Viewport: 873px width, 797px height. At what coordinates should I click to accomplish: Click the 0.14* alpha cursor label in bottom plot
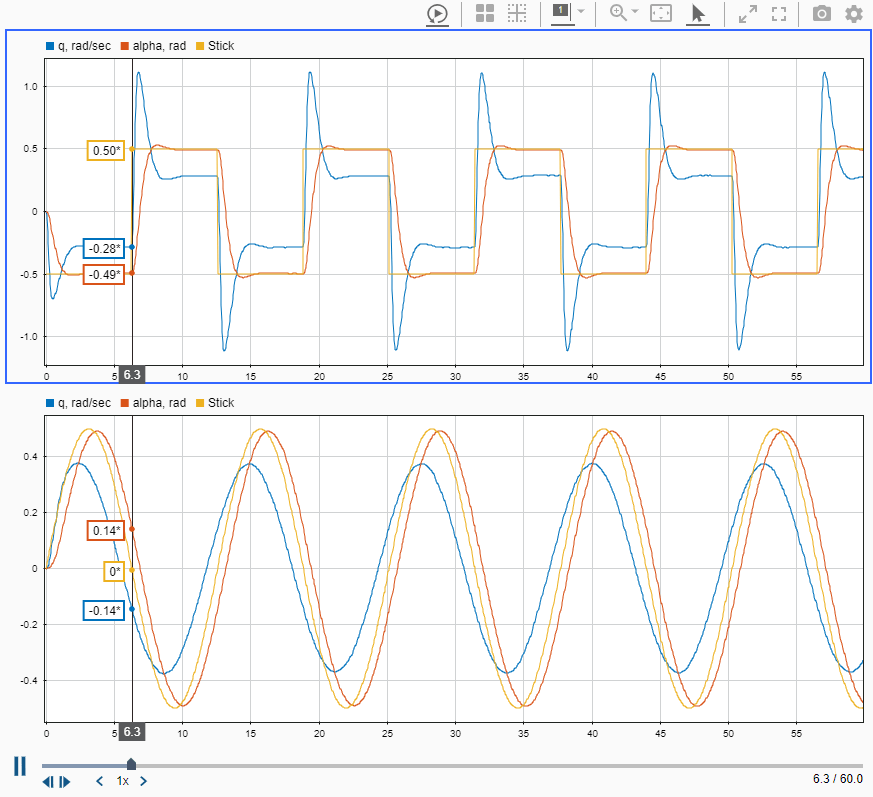[x=106, y=531]
